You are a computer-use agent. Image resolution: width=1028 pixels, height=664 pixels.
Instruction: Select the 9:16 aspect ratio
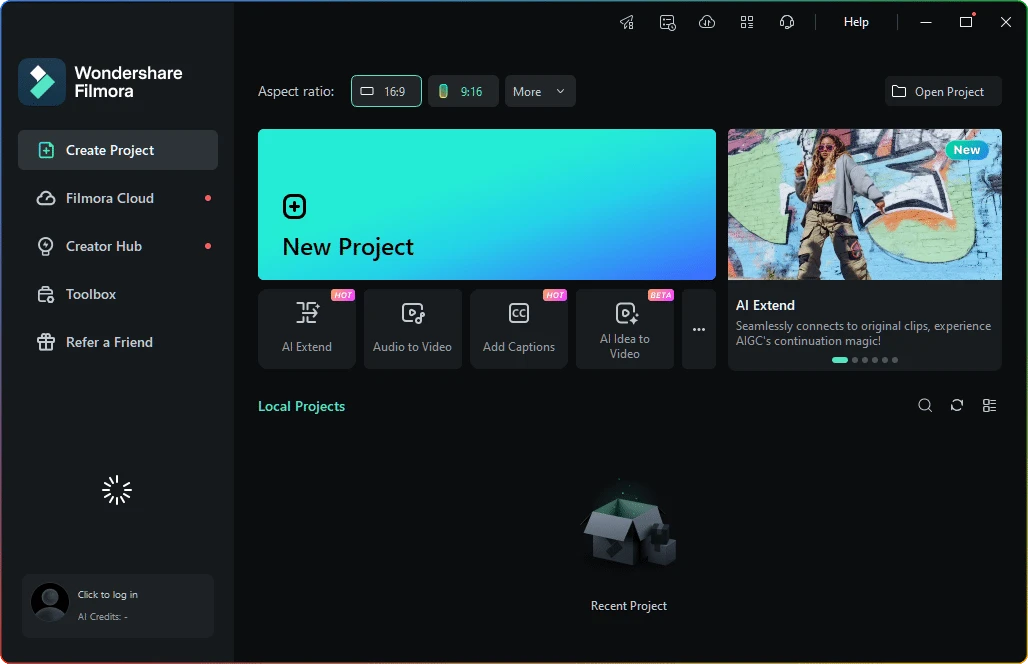point(463,91)
